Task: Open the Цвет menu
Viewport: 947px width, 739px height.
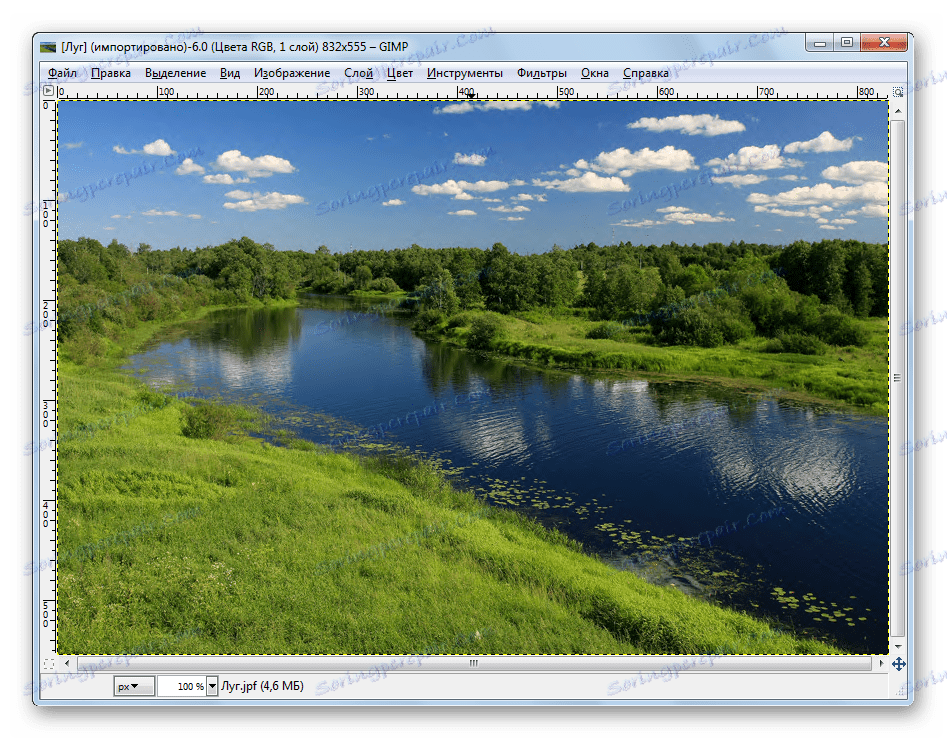Action: click(399, 73)
